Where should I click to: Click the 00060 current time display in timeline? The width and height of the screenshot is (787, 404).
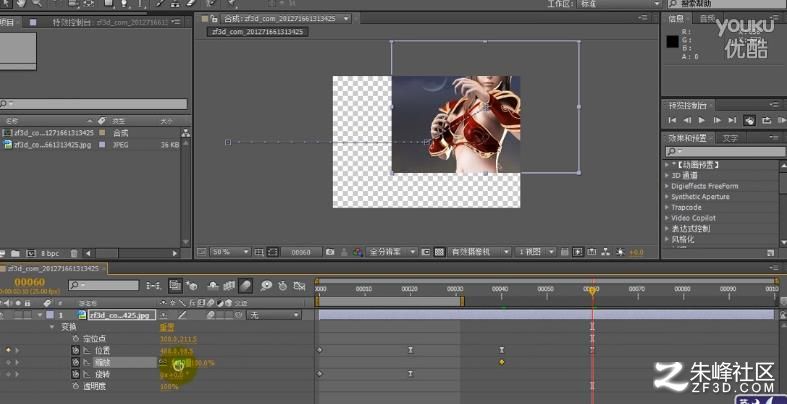coord(30,282)
